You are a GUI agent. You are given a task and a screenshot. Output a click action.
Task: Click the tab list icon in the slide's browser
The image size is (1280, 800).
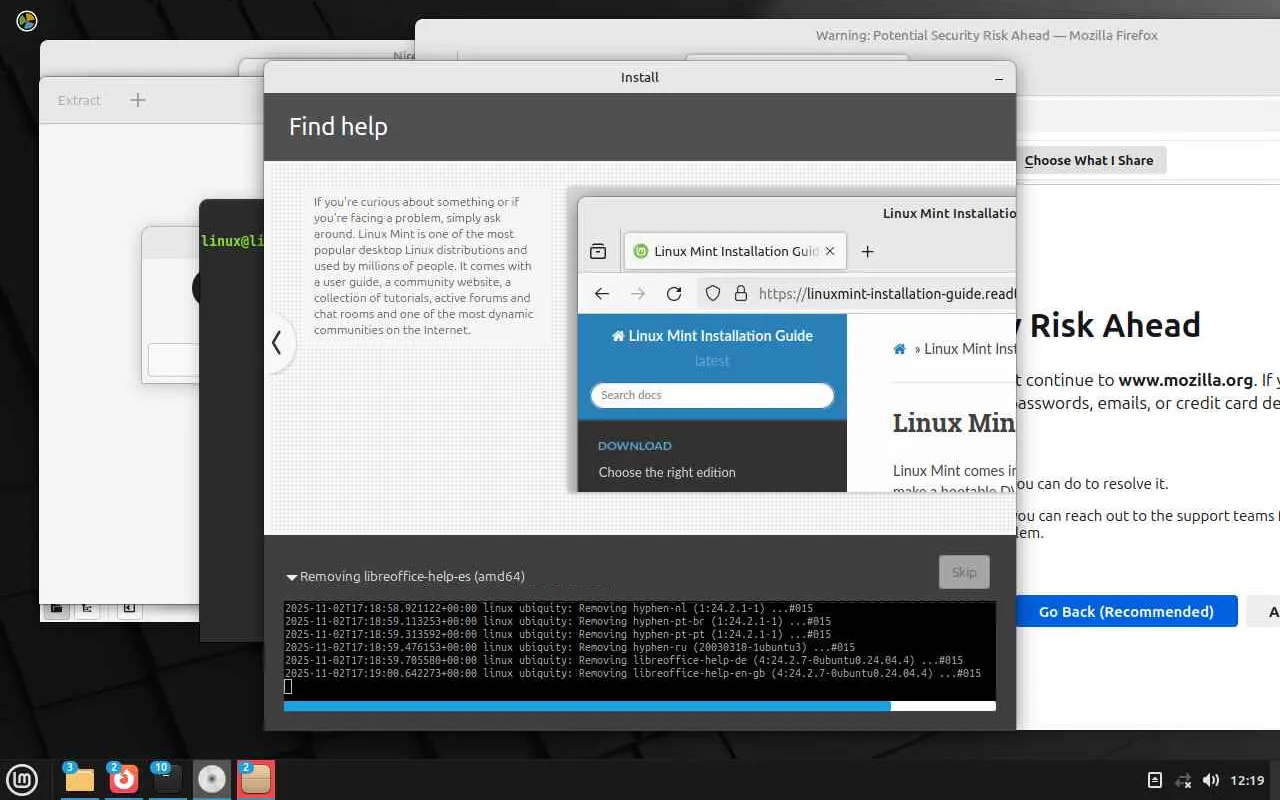pos(598,251)
